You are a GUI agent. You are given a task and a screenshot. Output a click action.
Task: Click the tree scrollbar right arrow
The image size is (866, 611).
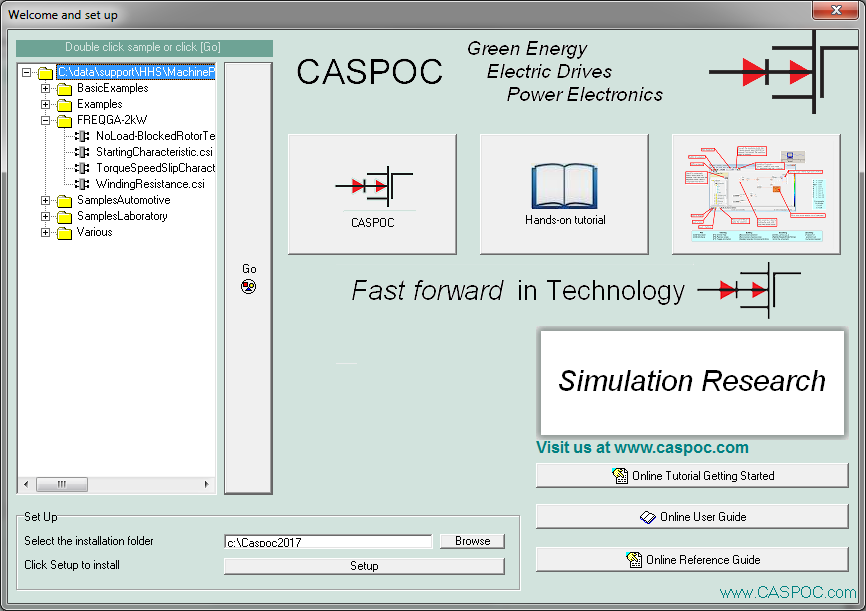(207, 484)
